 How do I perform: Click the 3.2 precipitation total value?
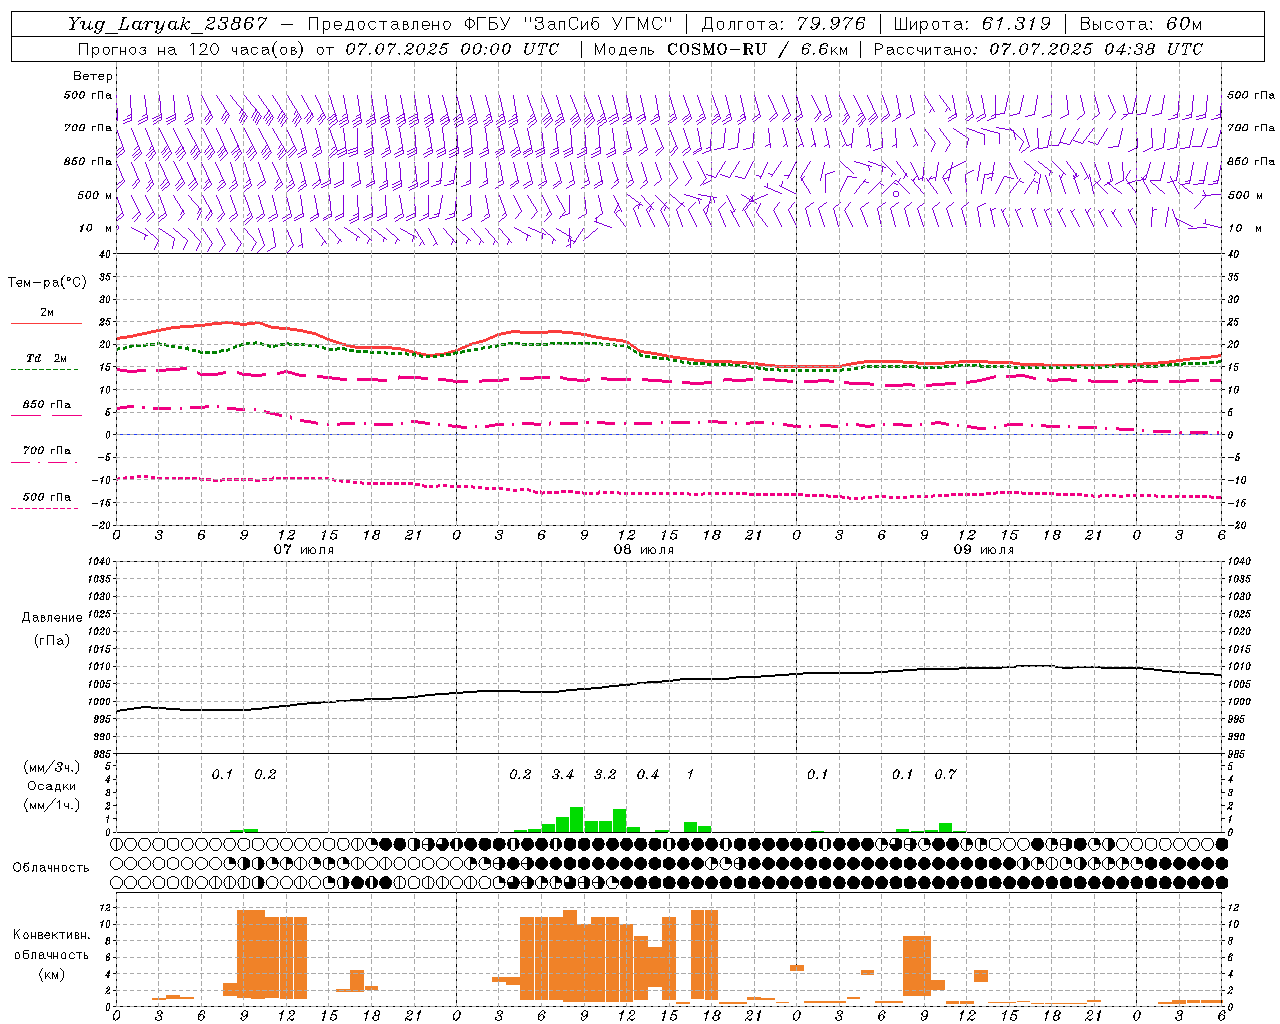pyautogui.click(x=605, y=774)
